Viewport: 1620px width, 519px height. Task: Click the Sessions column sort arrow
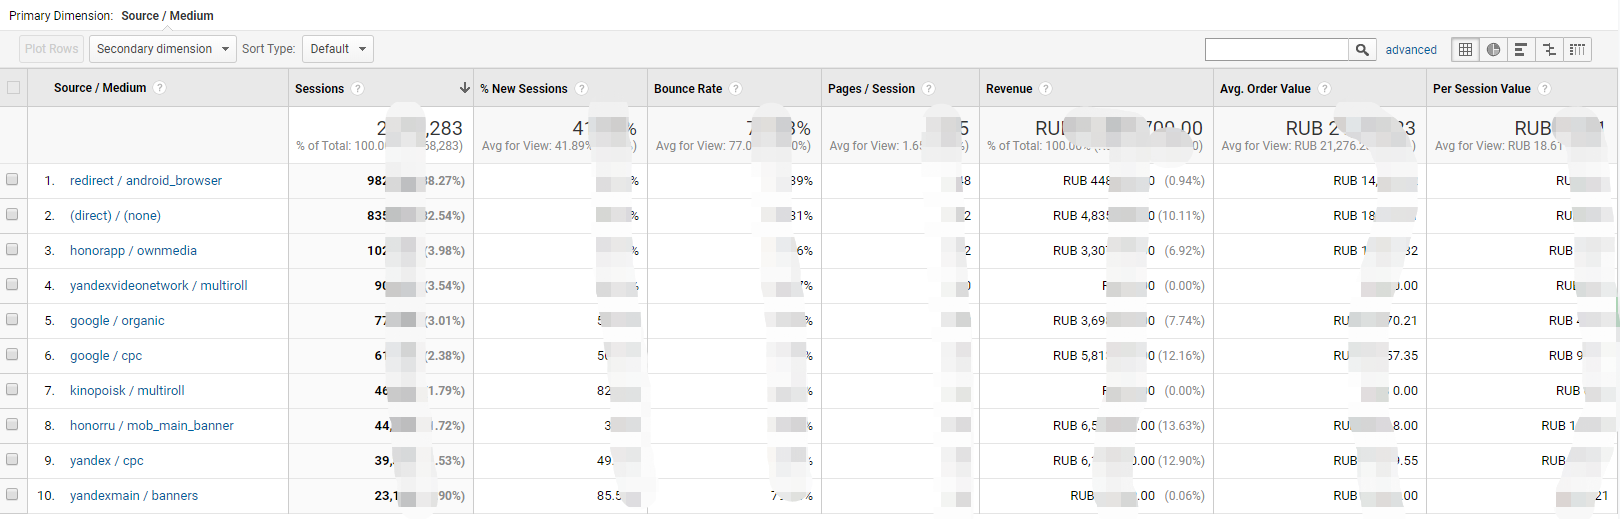pyautogui.click(x=464, y=88)
